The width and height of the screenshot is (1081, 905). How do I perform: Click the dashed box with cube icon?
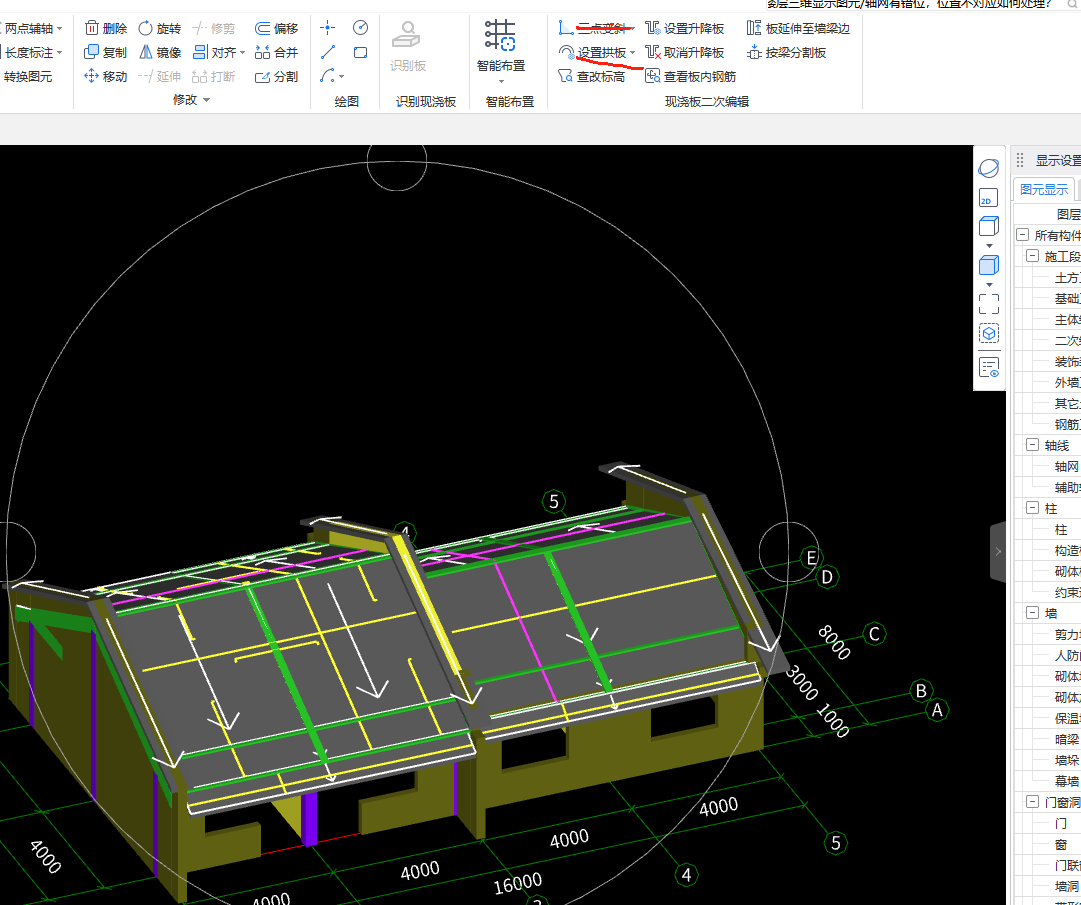pos(989,334)
